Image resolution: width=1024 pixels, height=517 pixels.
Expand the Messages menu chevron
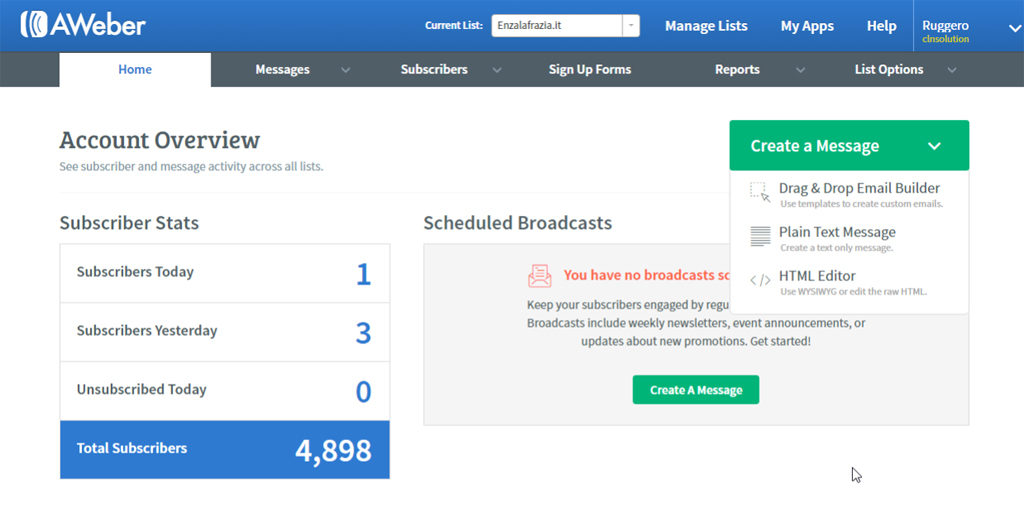[346, 70]
